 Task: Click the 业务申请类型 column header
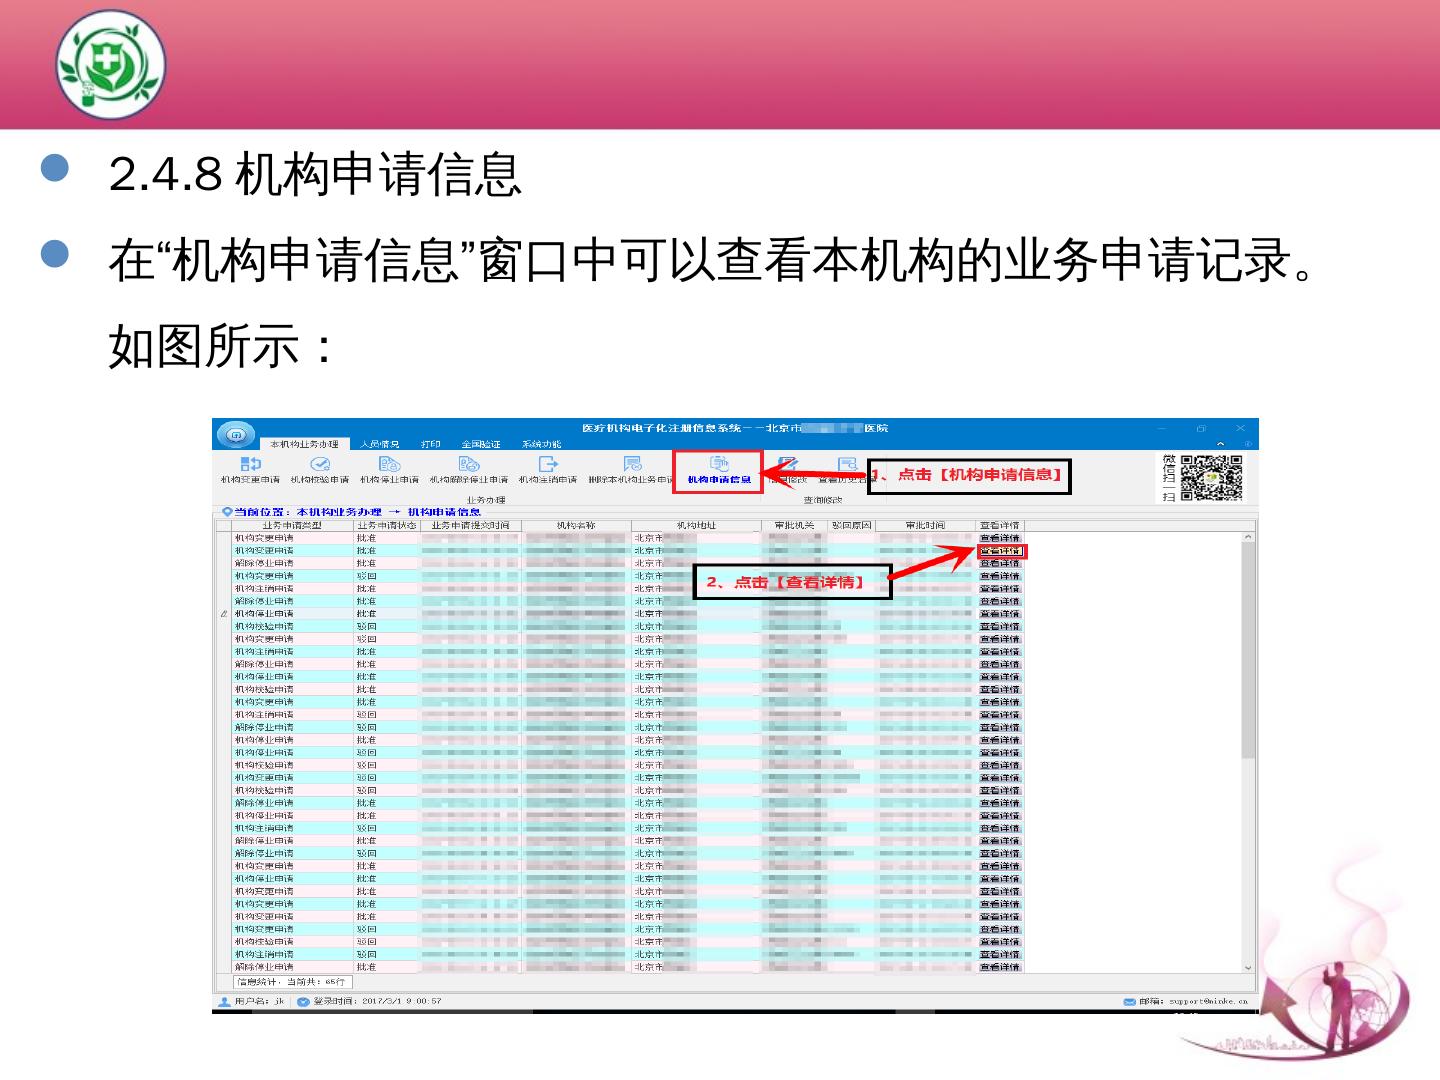point(292,525)
